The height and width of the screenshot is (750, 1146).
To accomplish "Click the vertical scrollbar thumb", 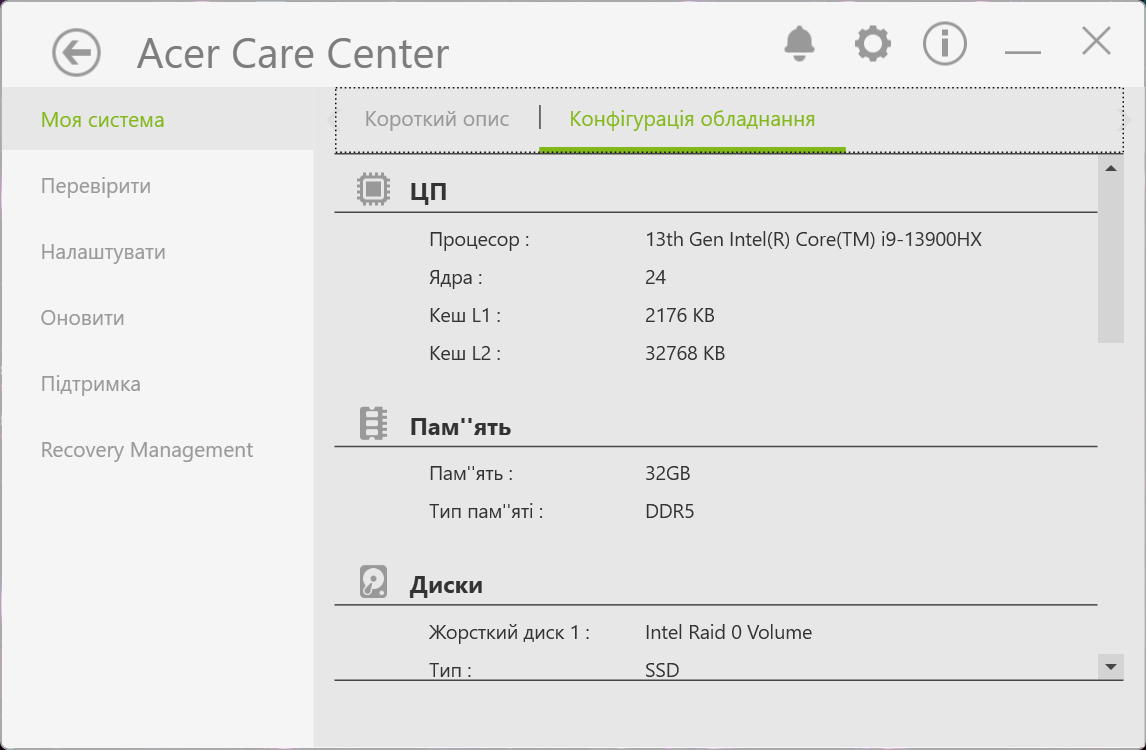I will click(1111, 260).
